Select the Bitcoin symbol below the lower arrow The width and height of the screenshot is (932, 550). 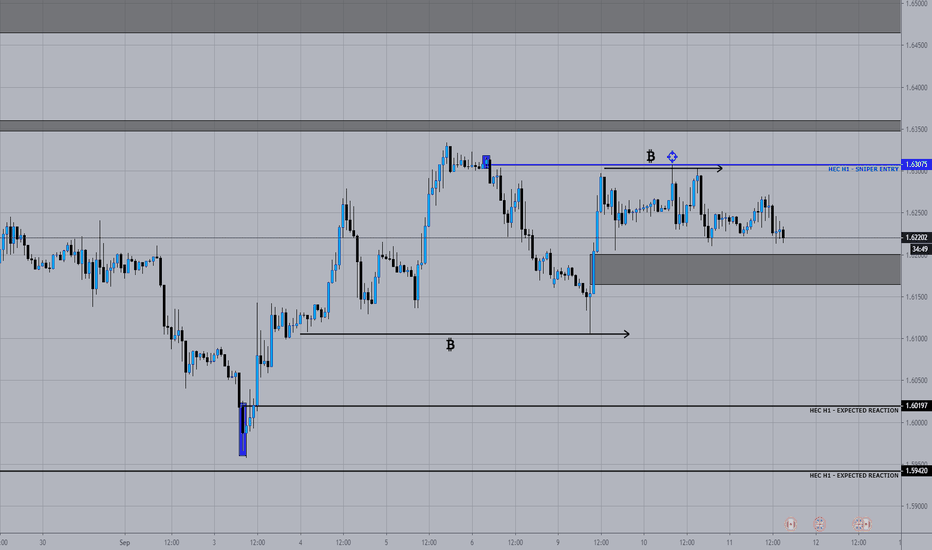[451, 345]
